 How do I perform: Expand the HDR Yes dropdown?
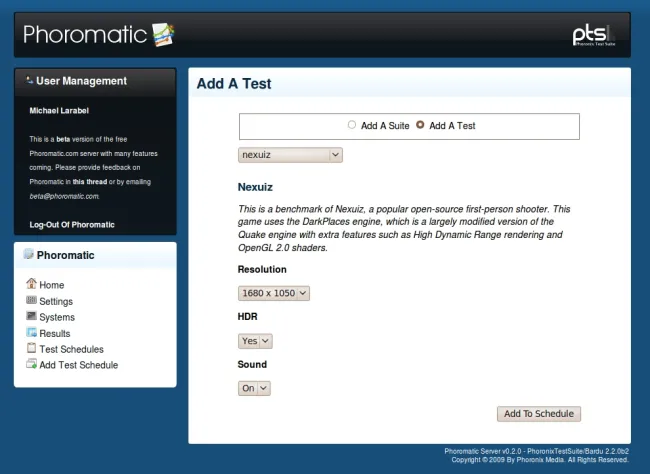tap(255, 341)
